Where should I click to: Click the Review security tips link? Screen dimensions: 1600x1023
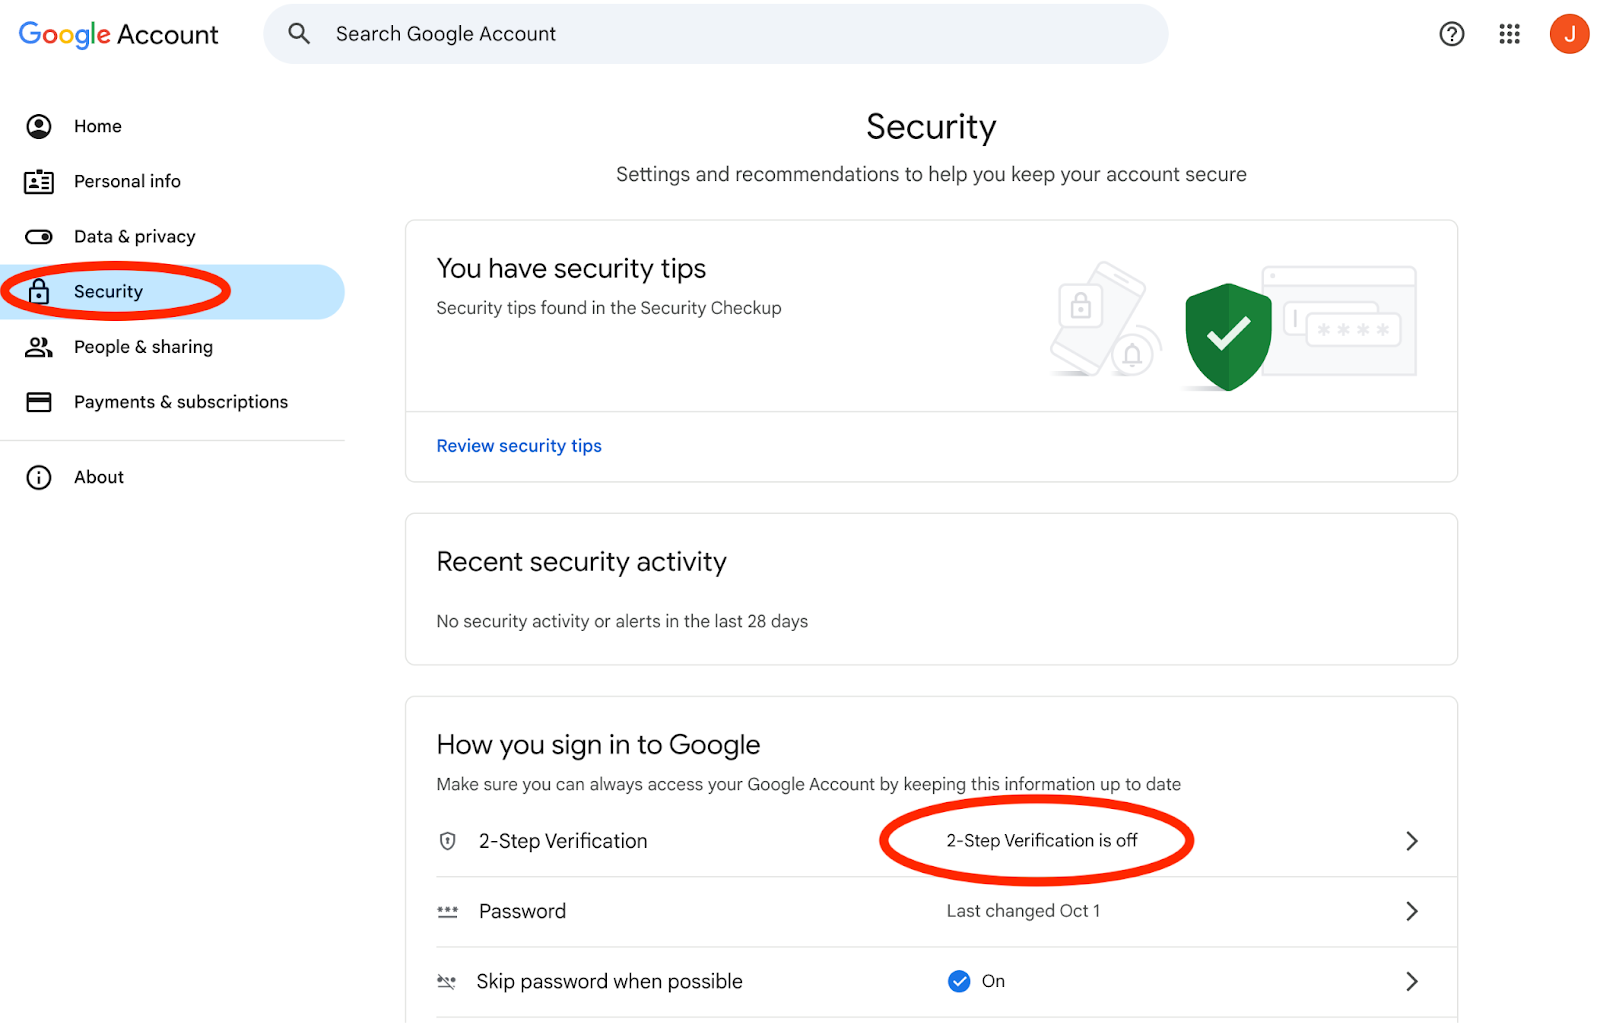(x=518, y=445)
